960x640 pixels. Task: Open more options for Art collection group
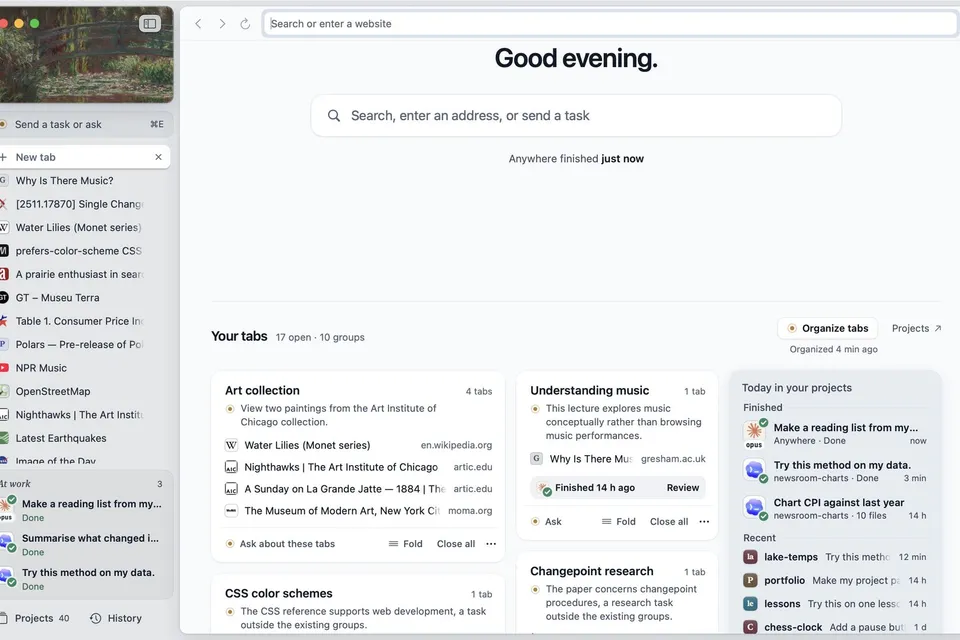tap(491, 544)
